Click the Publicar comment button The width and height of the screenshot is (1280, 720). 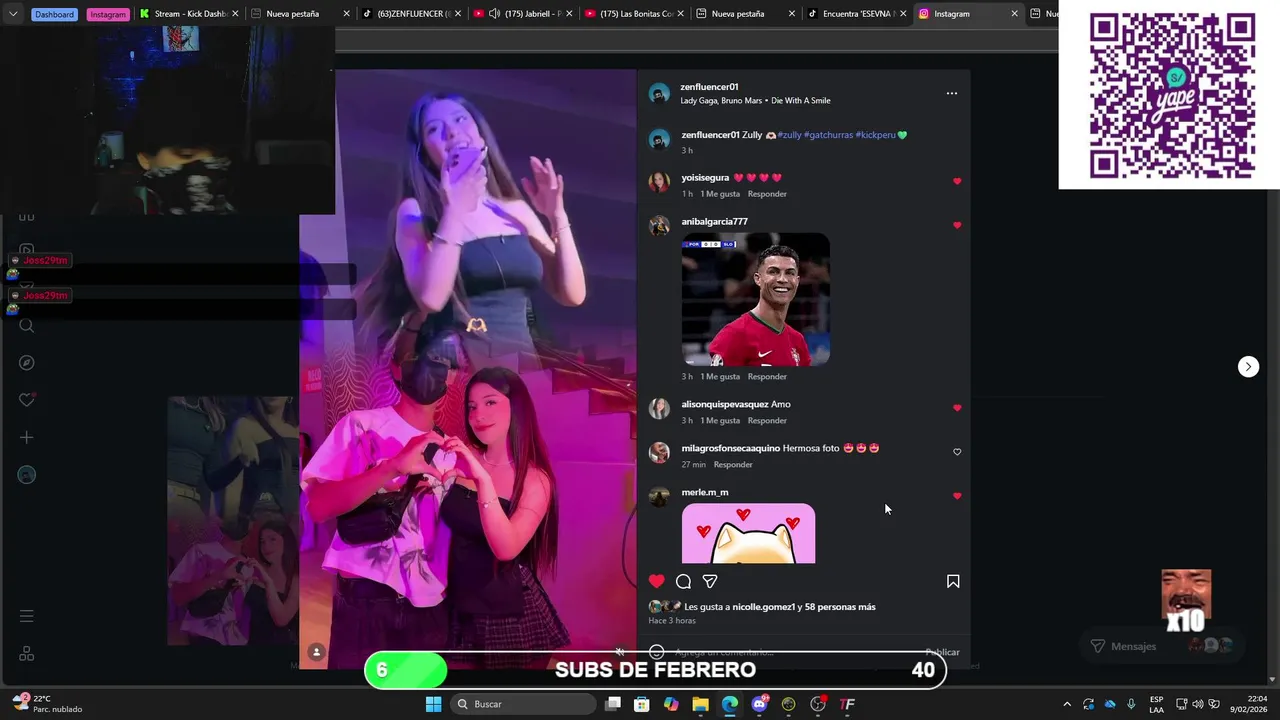click(942, 652)
